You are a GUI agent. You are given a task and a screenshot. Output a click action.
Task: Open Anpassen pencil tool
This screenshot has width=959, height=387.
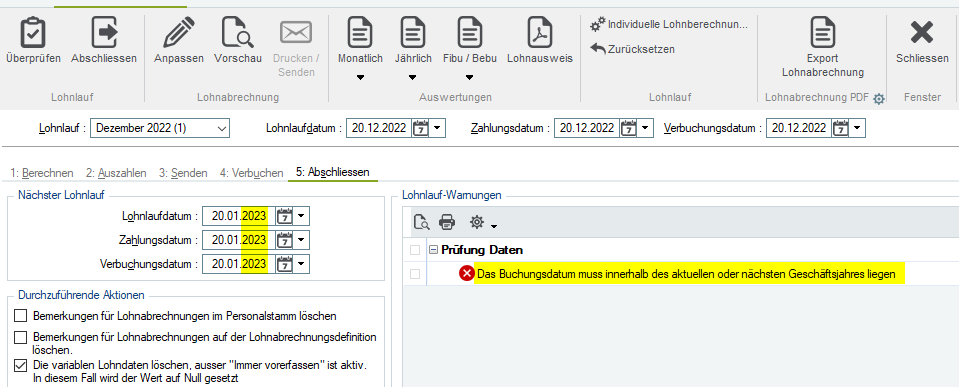[179, 33]
